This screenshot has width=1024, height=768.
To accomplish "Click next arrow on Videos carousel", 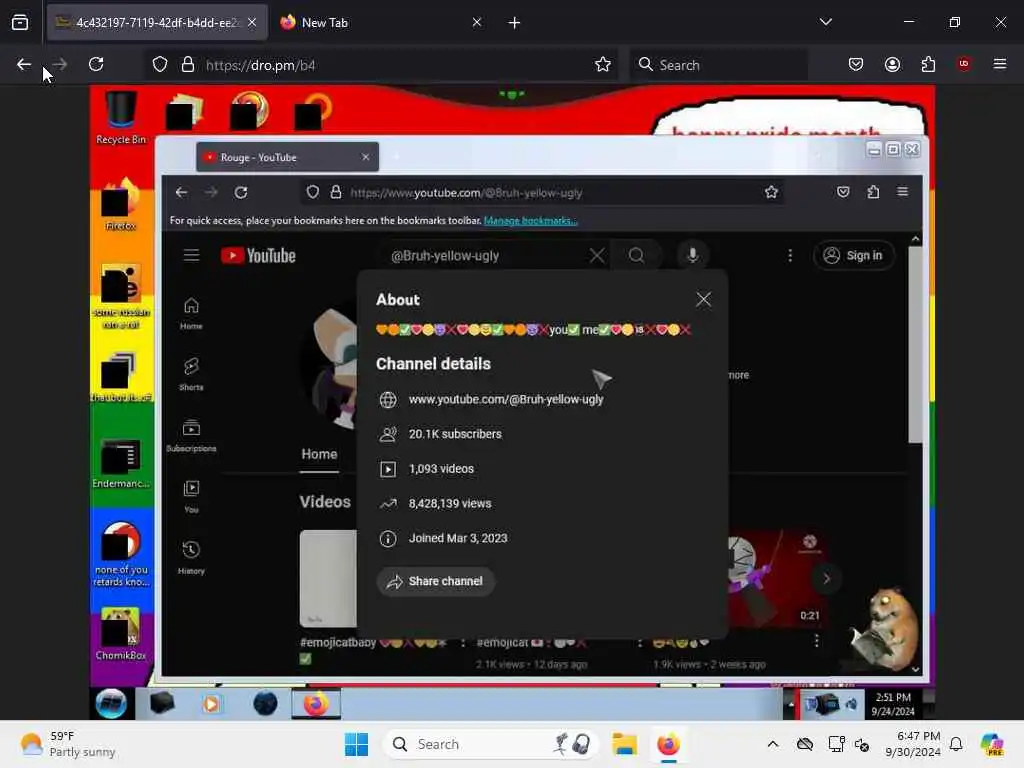I will pos(827,579).
